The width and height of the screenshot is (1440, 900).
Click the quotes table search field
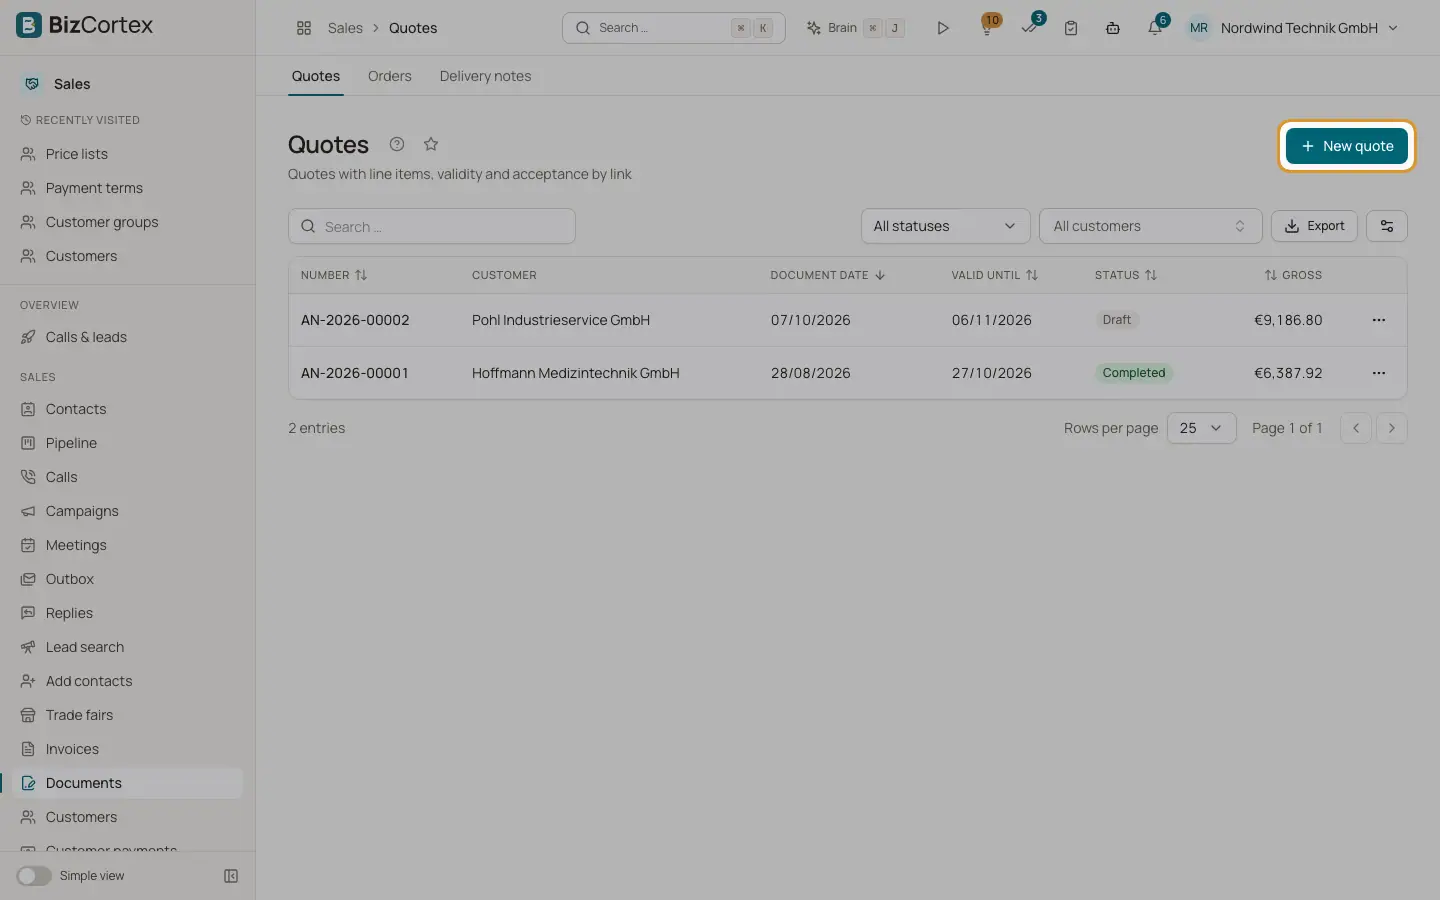432,226
